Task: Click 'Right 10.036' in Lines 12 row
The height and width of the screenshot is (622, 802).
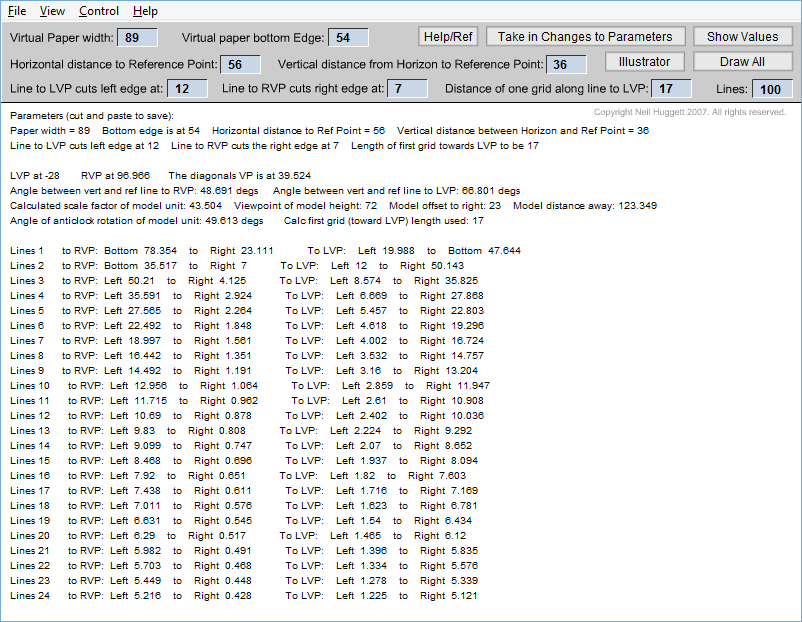Action: tap(452, 415)
